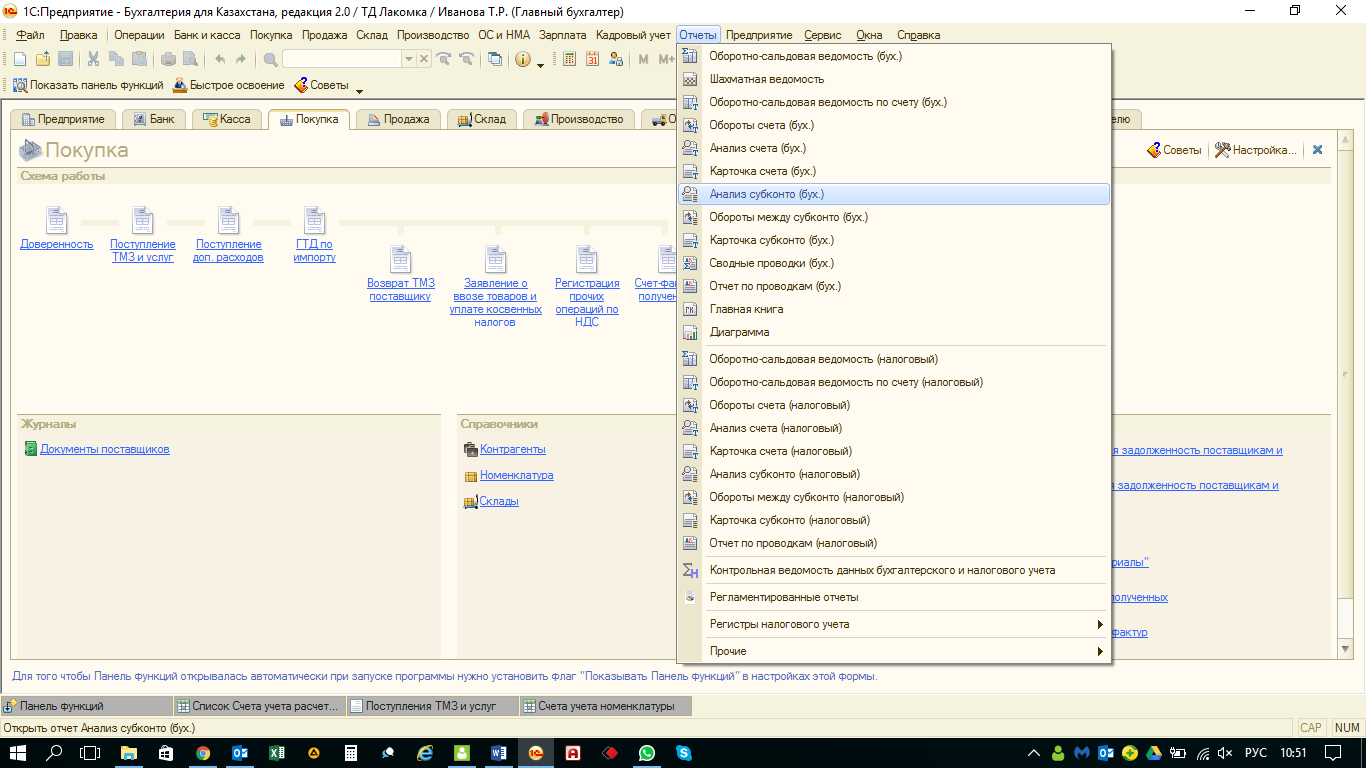Open the Склады reference link
Viewport: 1366px width, 768px height.
499,501
